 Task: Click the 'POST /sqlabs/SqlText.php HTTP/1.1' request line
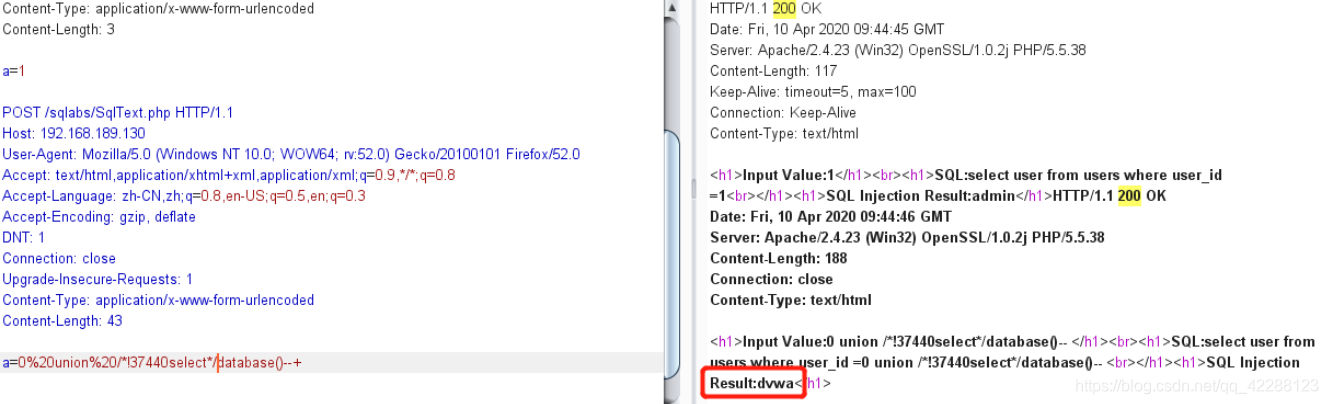pos(117,113)
